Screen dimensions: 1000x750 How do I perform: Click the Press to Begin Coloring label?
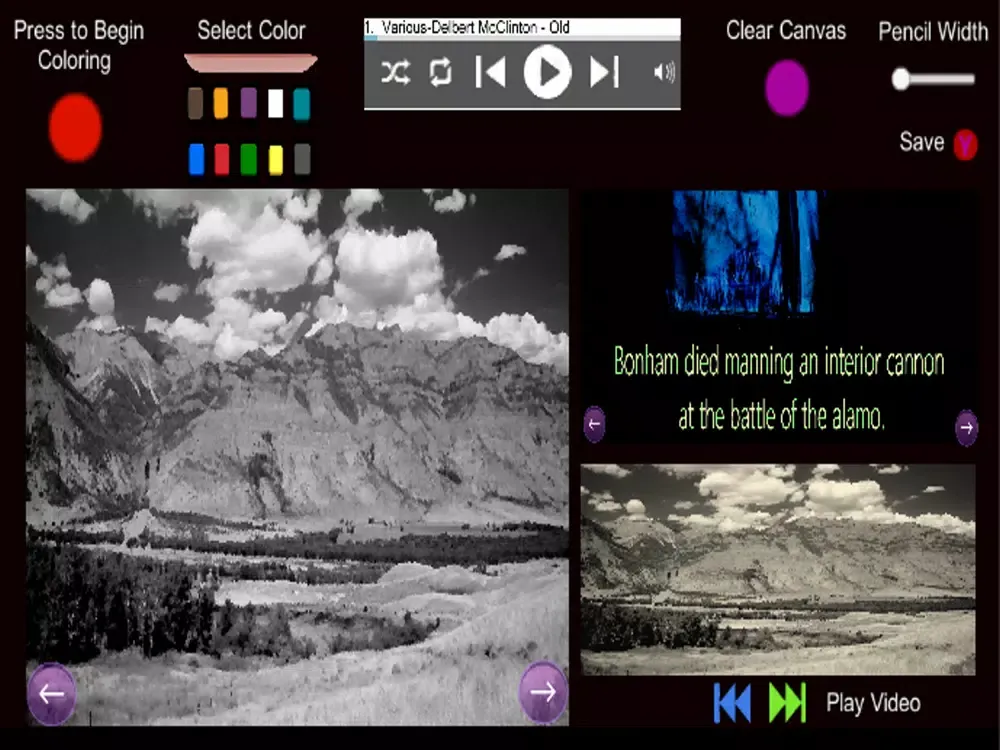tap(78, 45)
